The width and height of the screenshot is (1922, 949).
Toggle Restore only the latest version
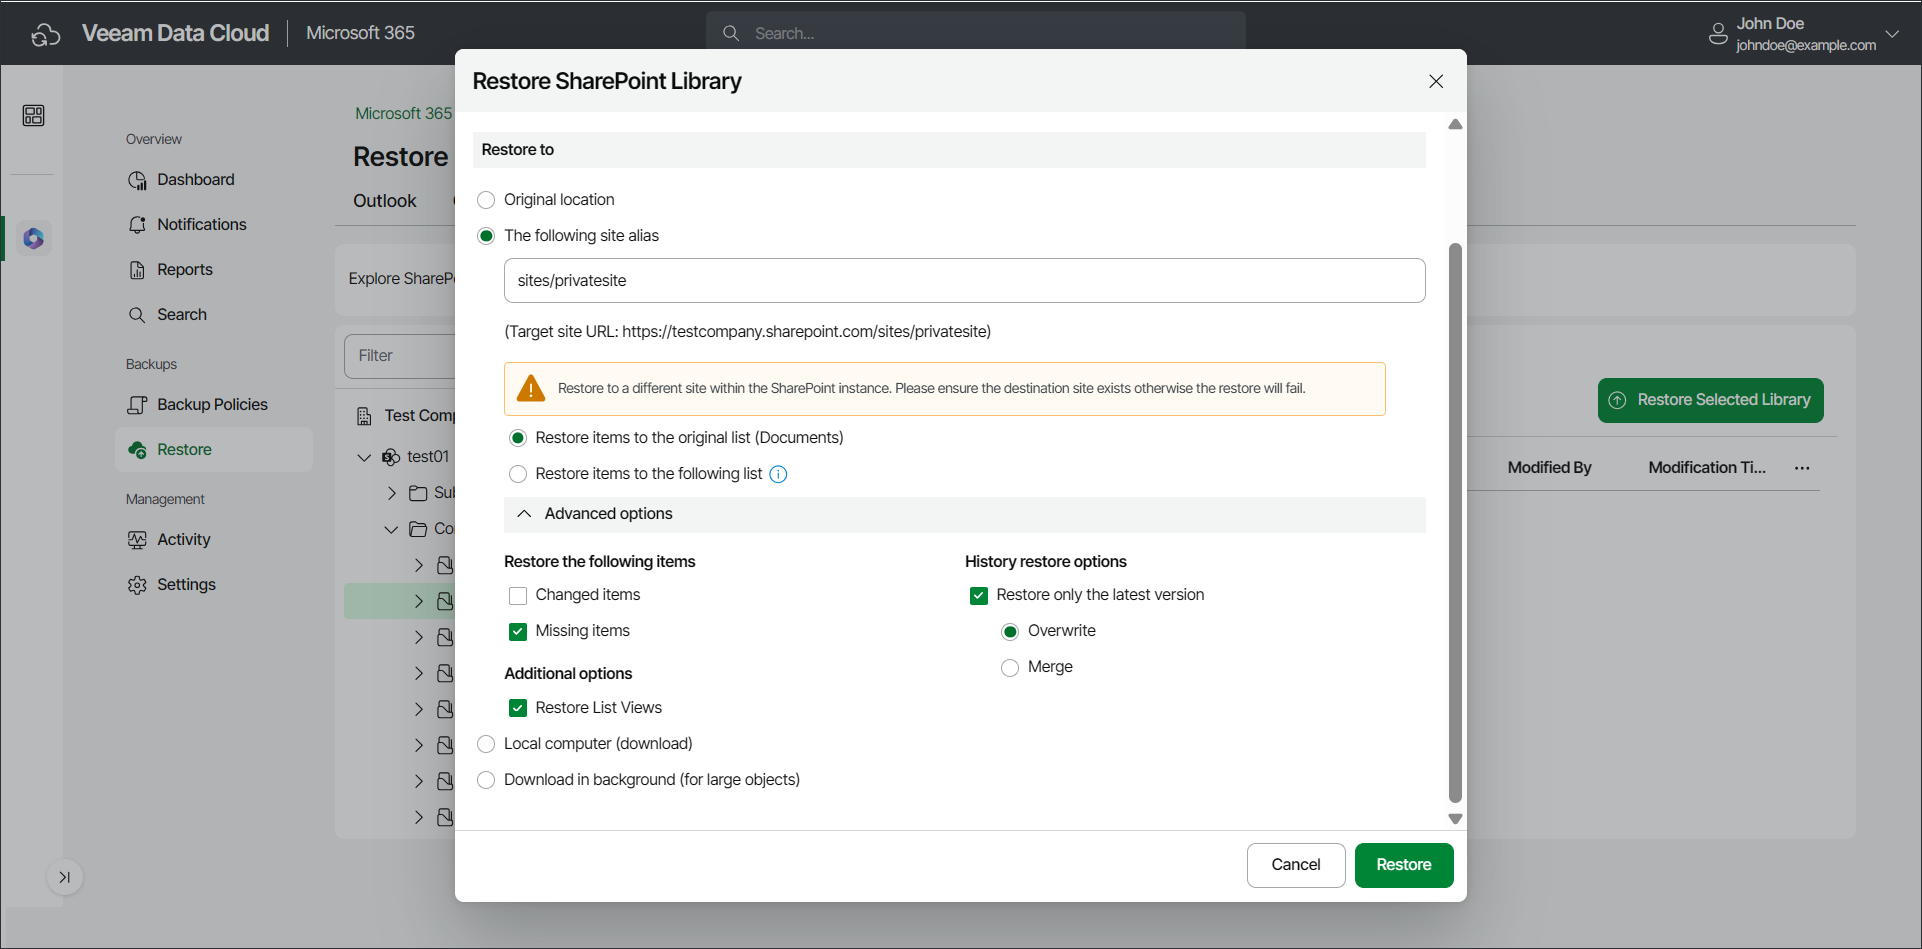tap(979, 596)
